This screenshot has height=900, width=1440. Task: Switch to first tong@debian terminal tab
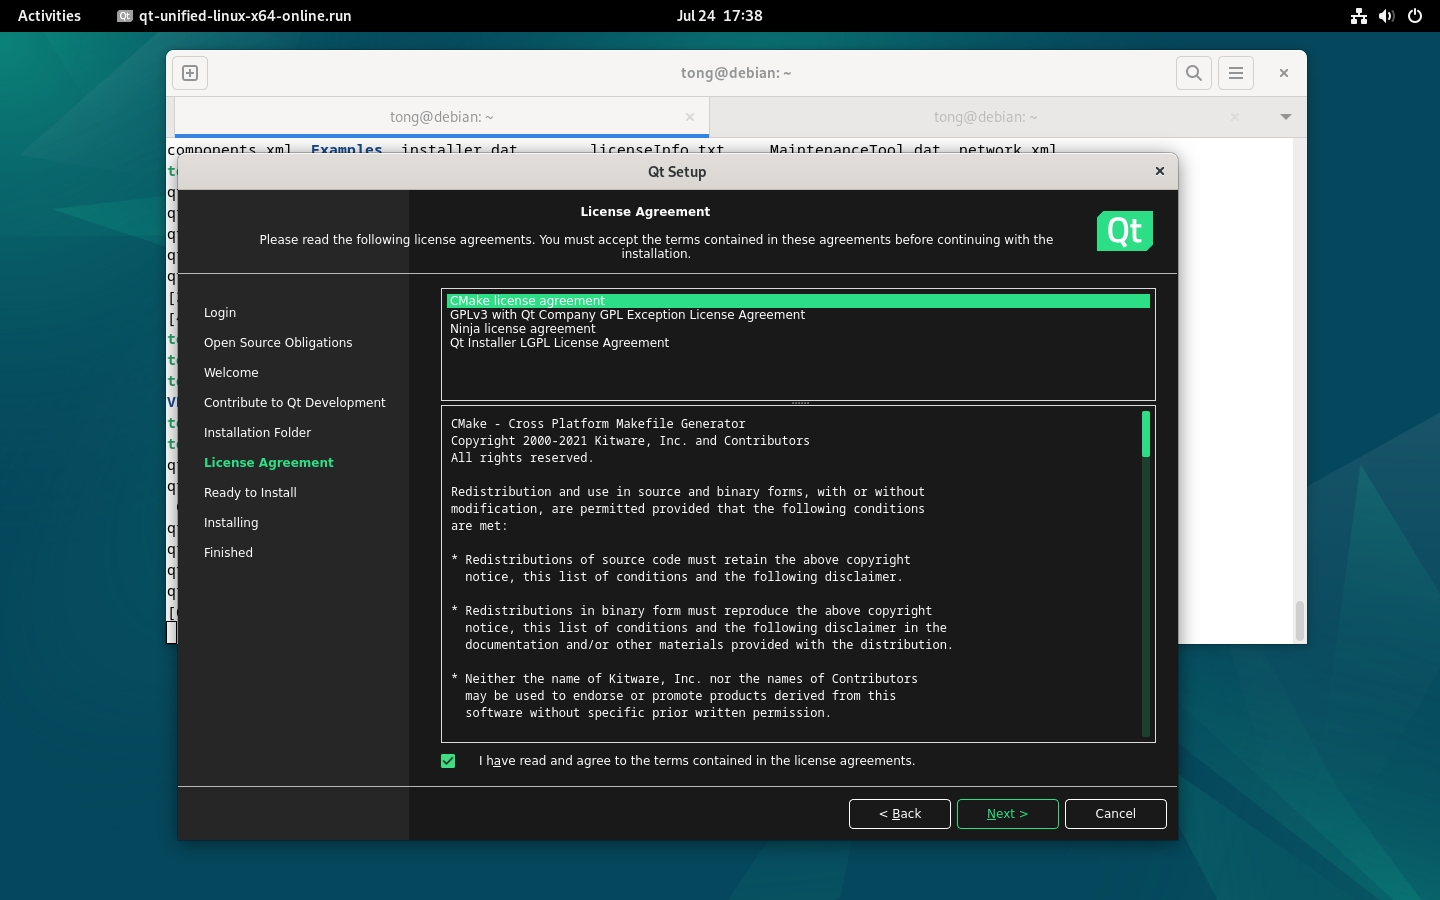click(x=441, y=117)
